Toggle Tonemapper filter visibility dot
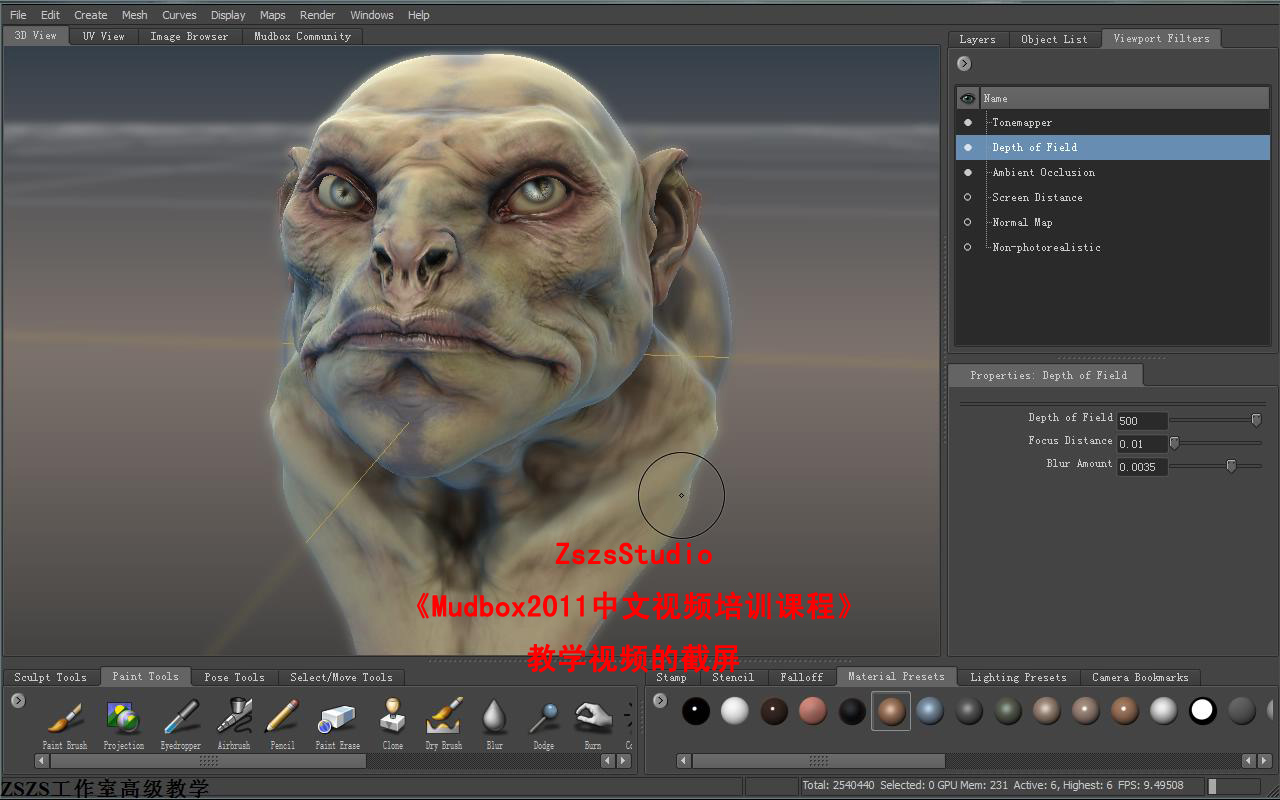This screenshot has width=1280, height=800. [x=967, y=122]
